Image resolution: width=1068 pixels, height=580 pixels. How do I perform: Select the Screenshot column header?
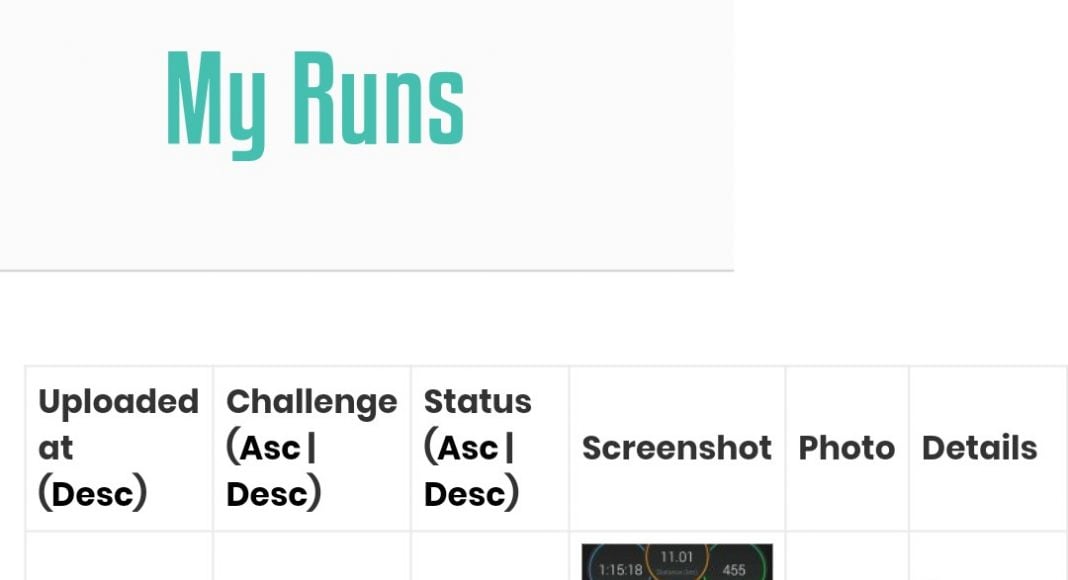coord(677,448)
